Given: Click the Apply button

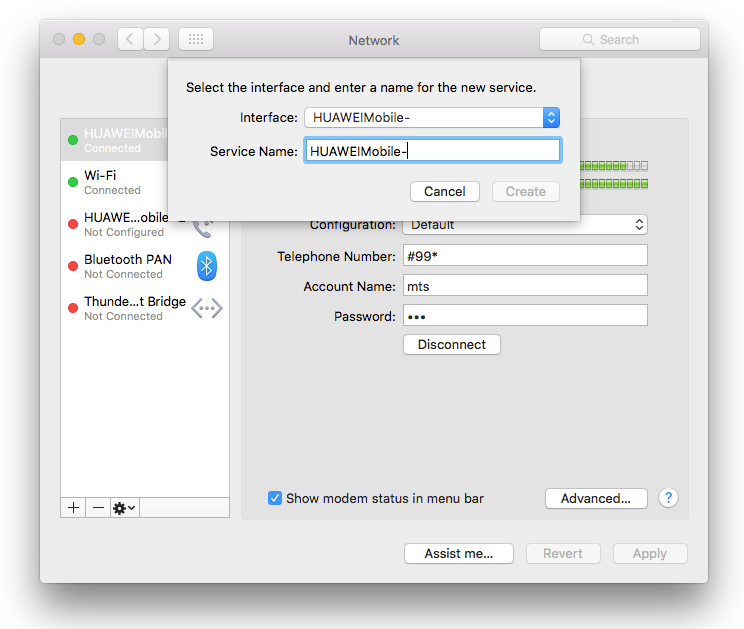Looking at the screenshot, I should pos(650,554).
